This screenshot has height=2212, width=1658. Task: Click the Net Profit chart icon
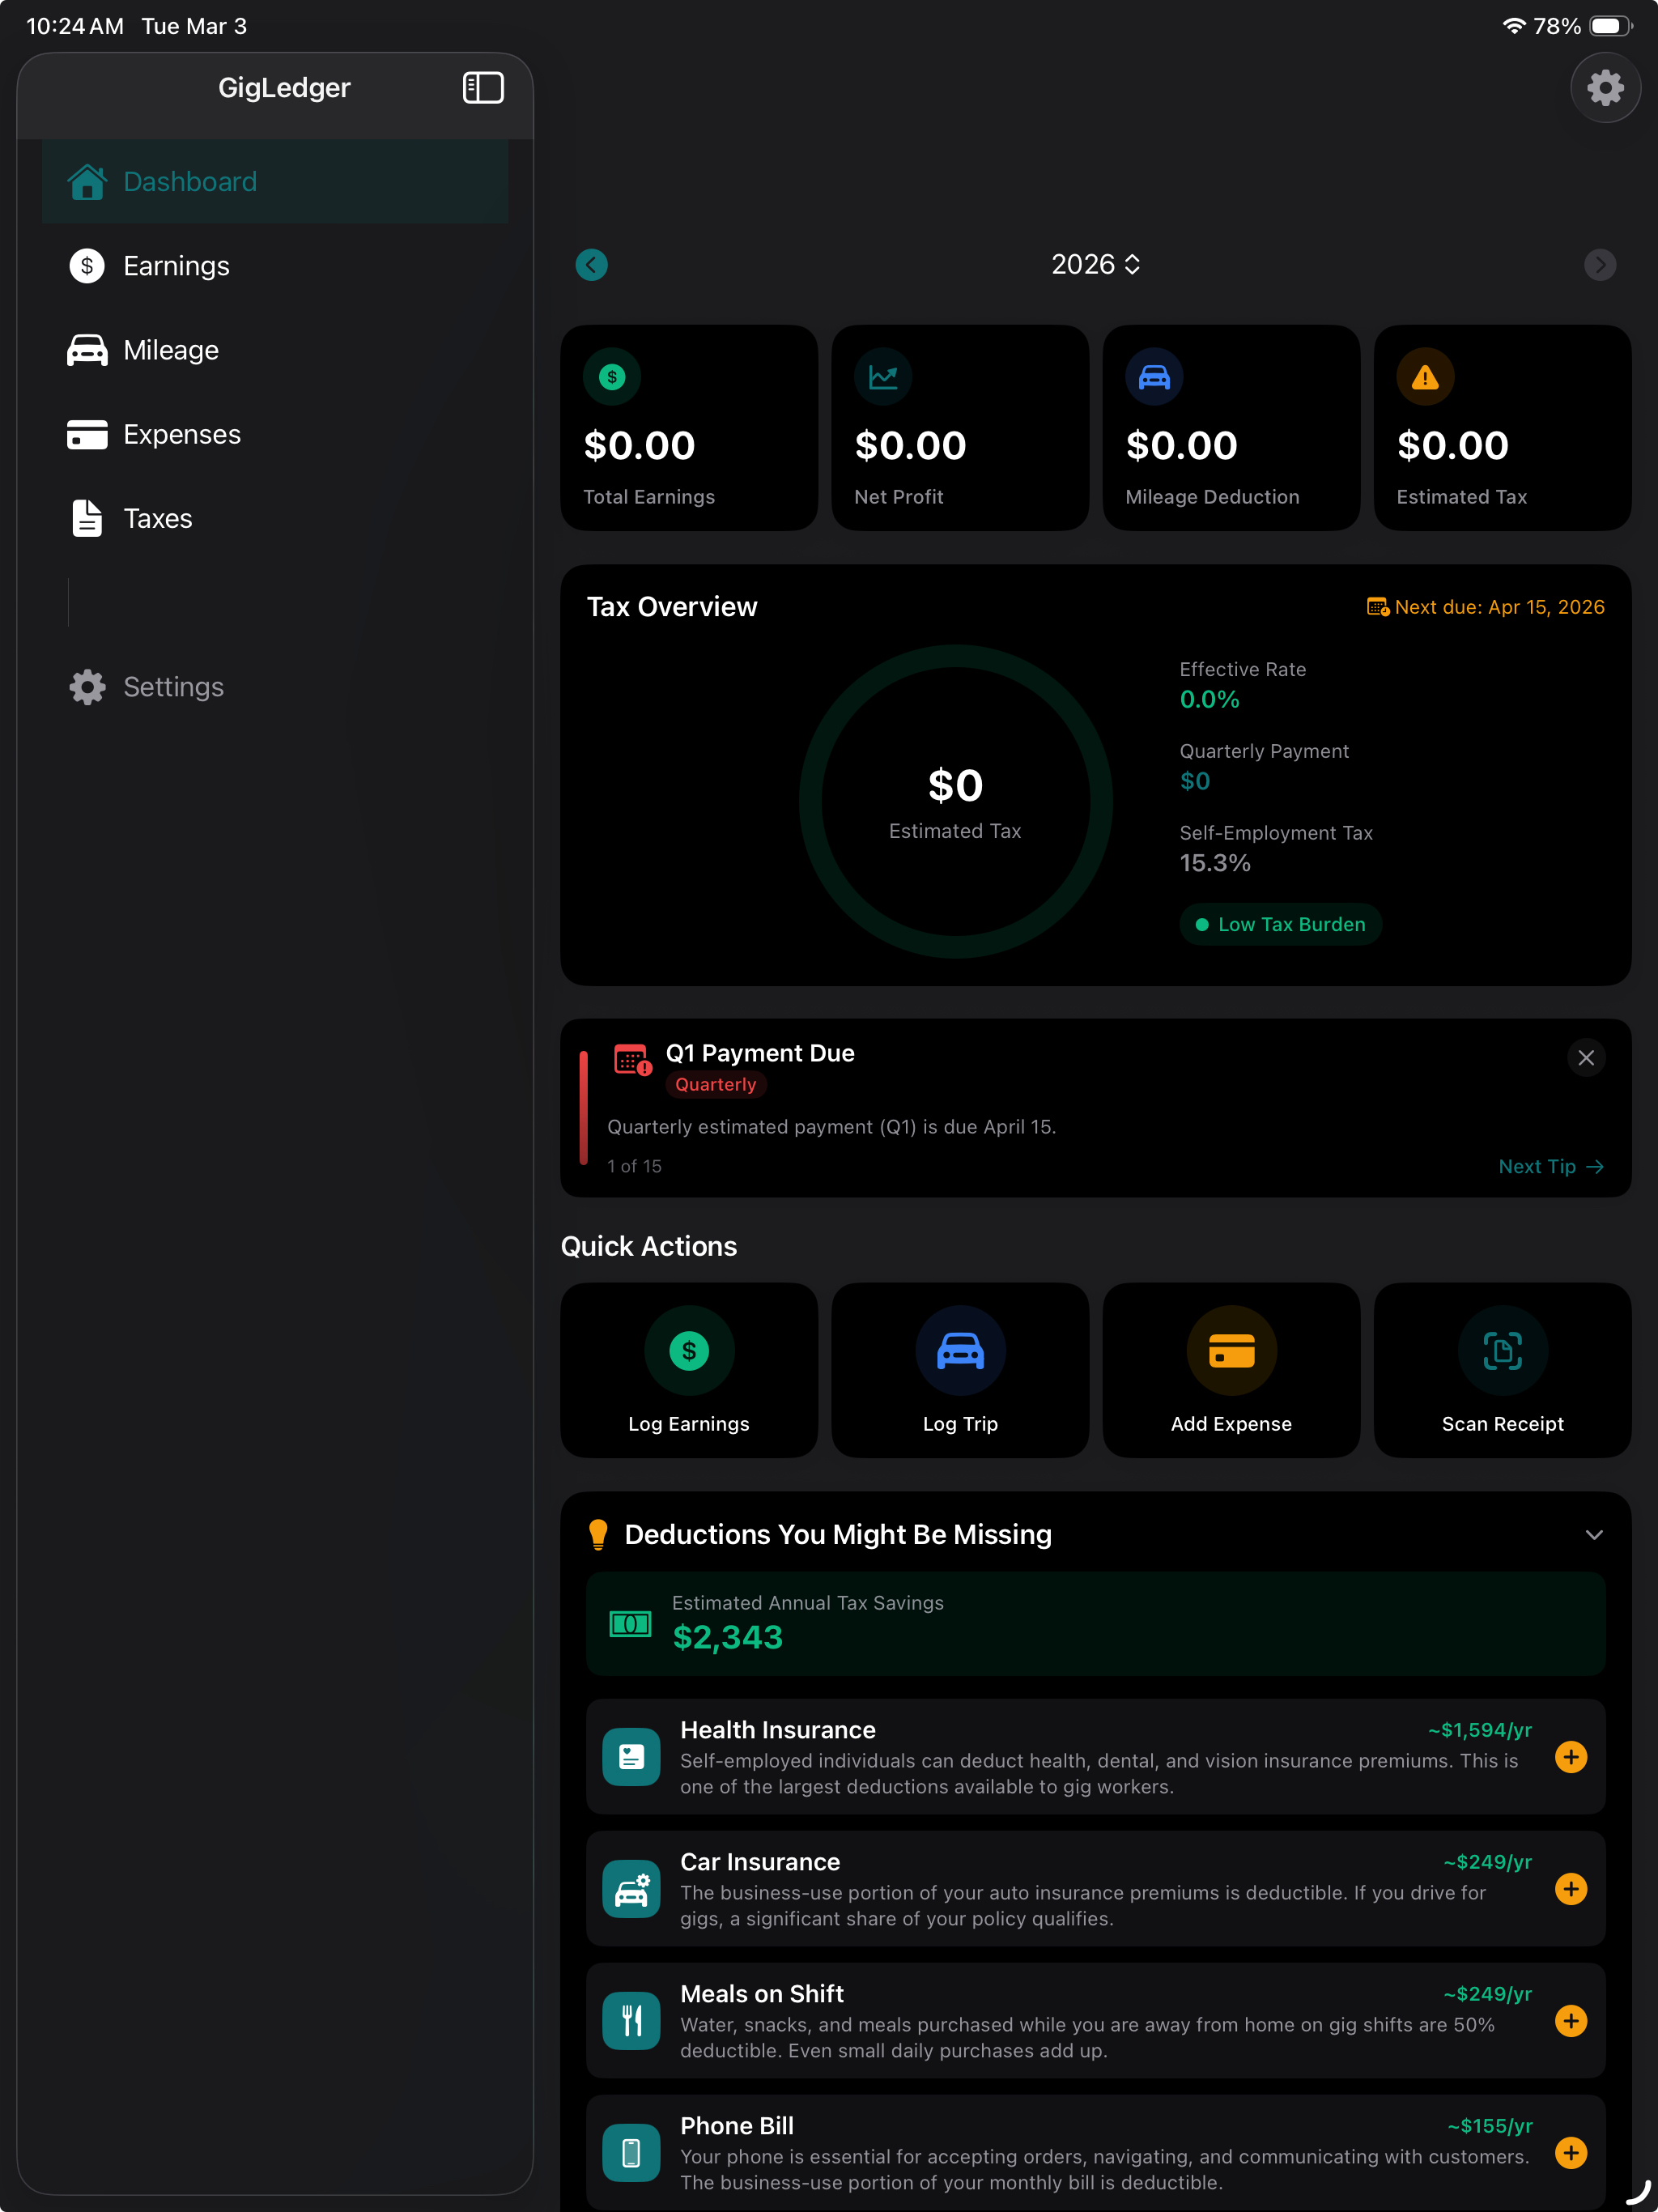[x=883, y=377]
